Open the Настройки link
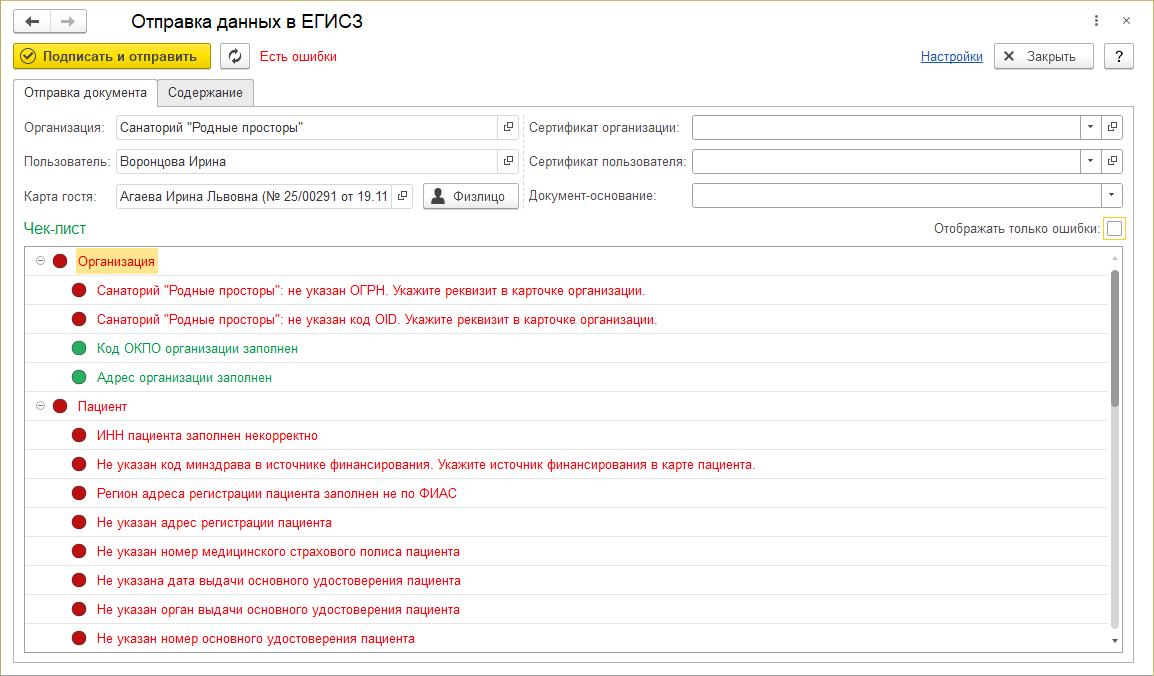 click(952, 57)
